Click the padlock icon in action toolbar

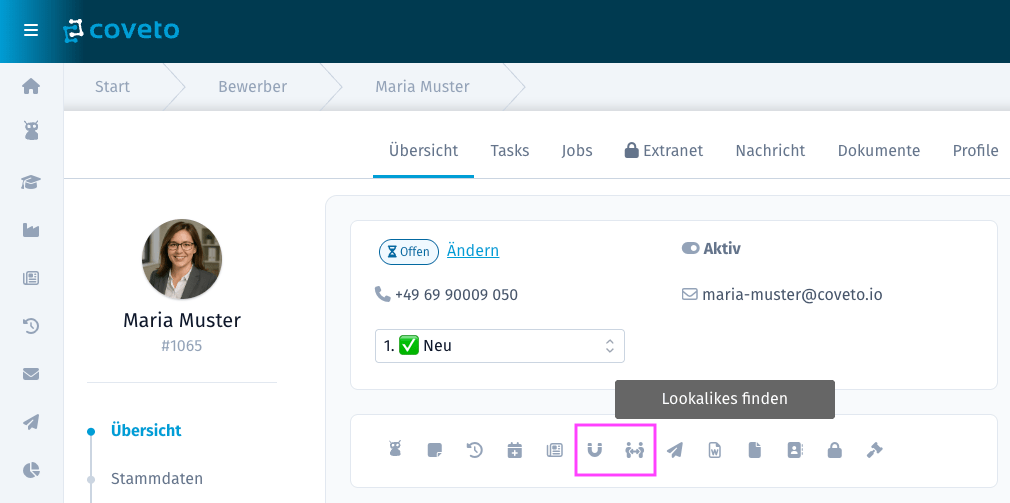(835, 450)
